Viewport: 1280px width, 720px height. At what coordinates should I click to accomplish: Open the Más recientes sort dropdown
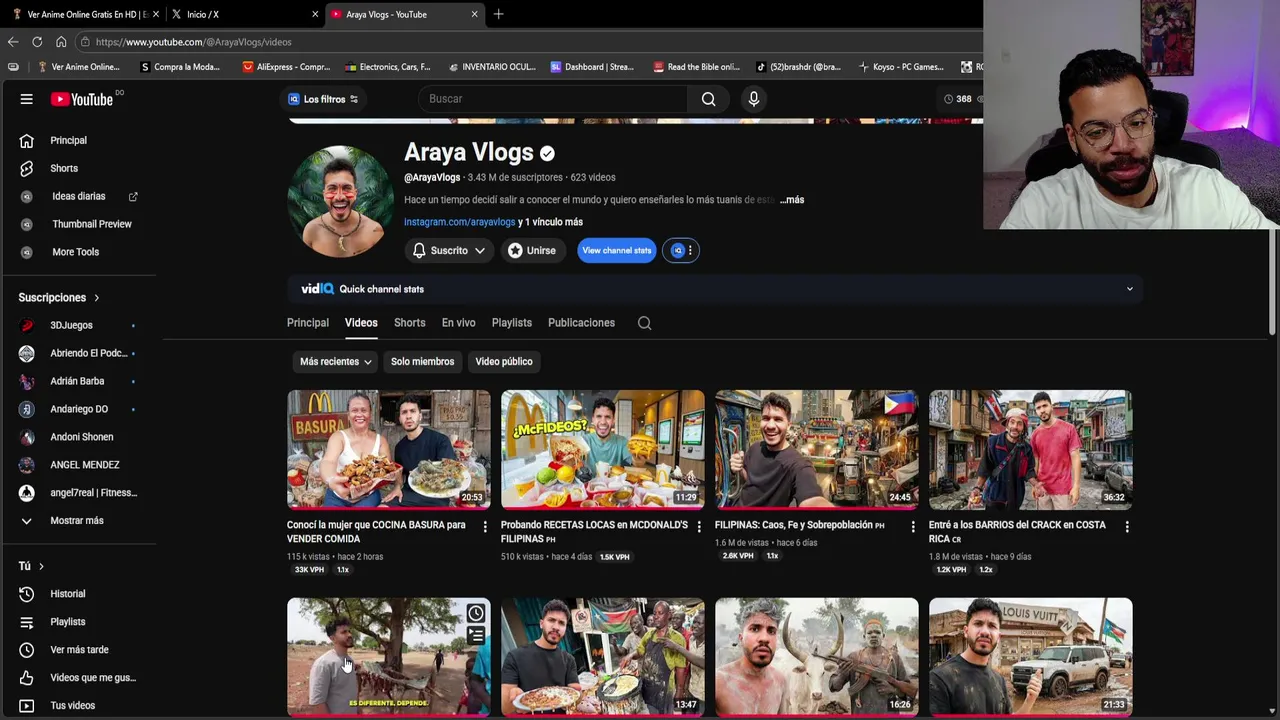click(x=335, y=362)
